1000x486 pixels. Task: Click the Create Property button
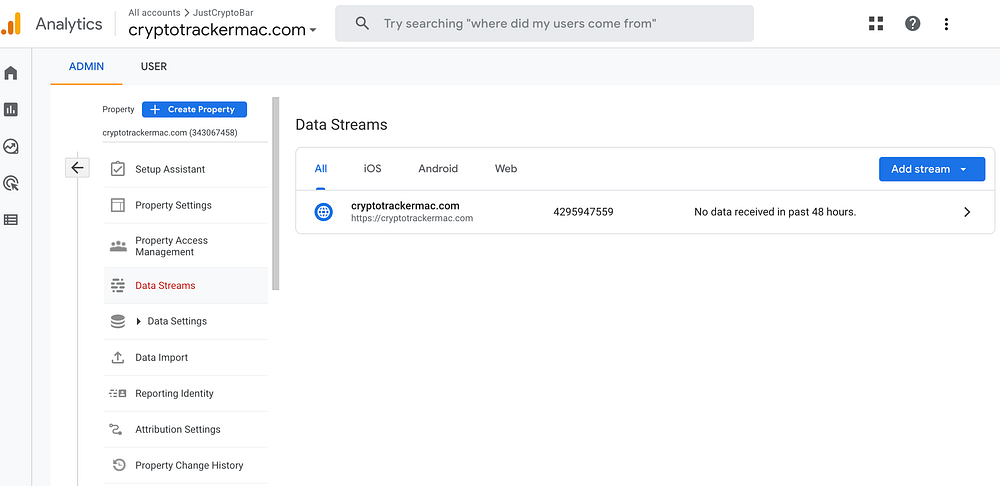[194, 110]
